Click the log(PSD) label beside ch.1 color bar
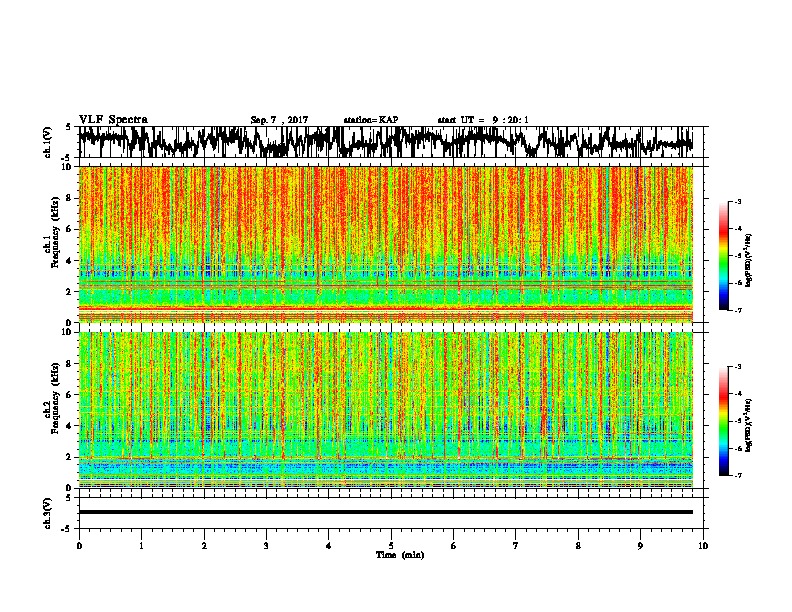 click(x=749, y=260)
